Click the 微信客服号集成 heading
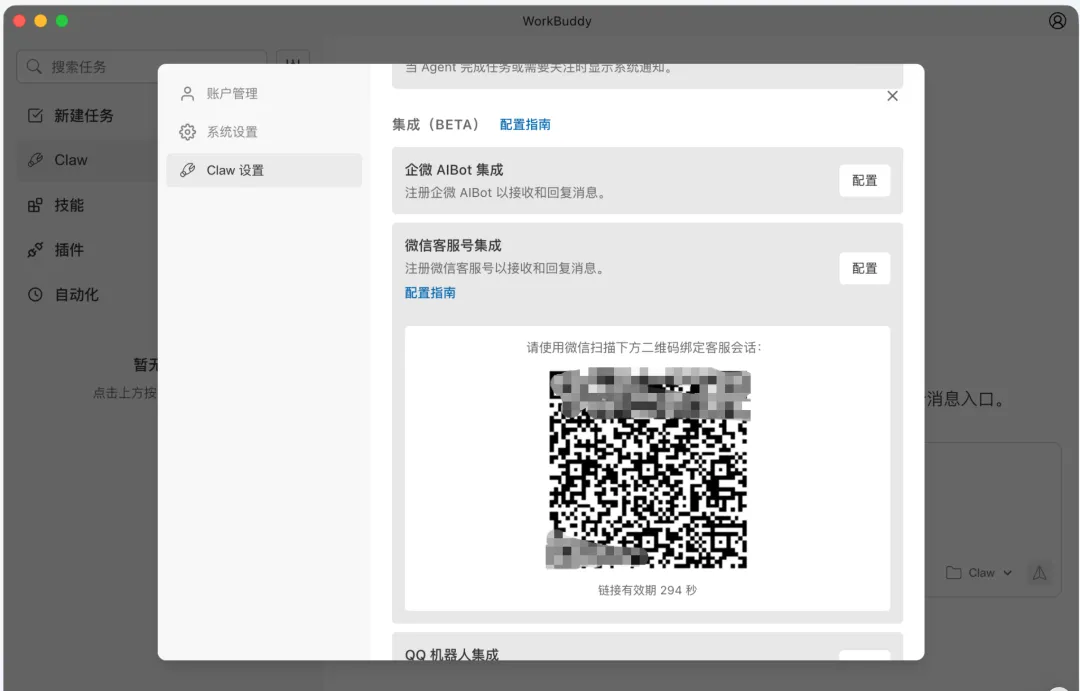The image size is (1080, 691). pyautogui.click(x=453, y=245)
